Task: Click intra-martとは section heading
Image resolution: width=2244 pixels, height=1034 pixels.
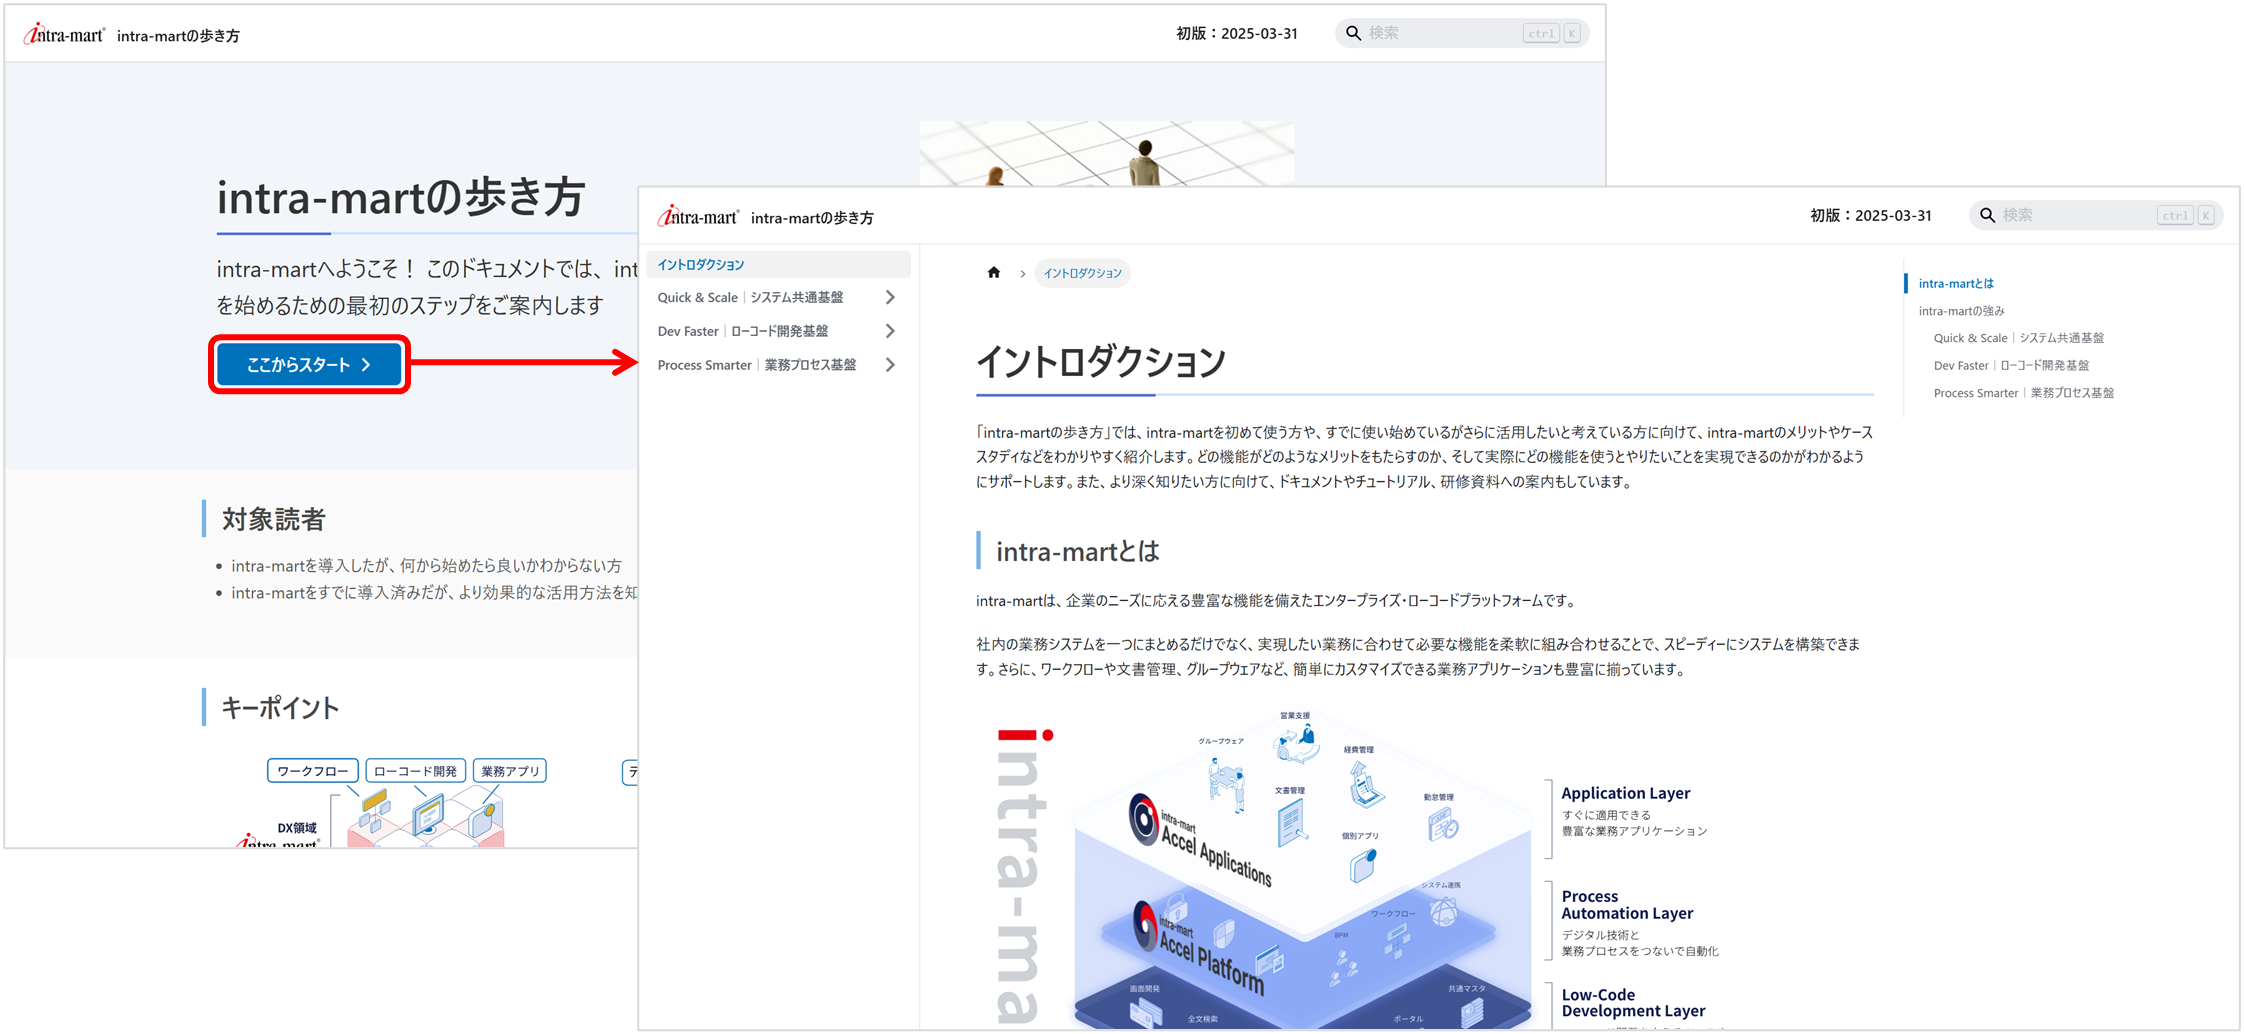Action: (1077, 551)
